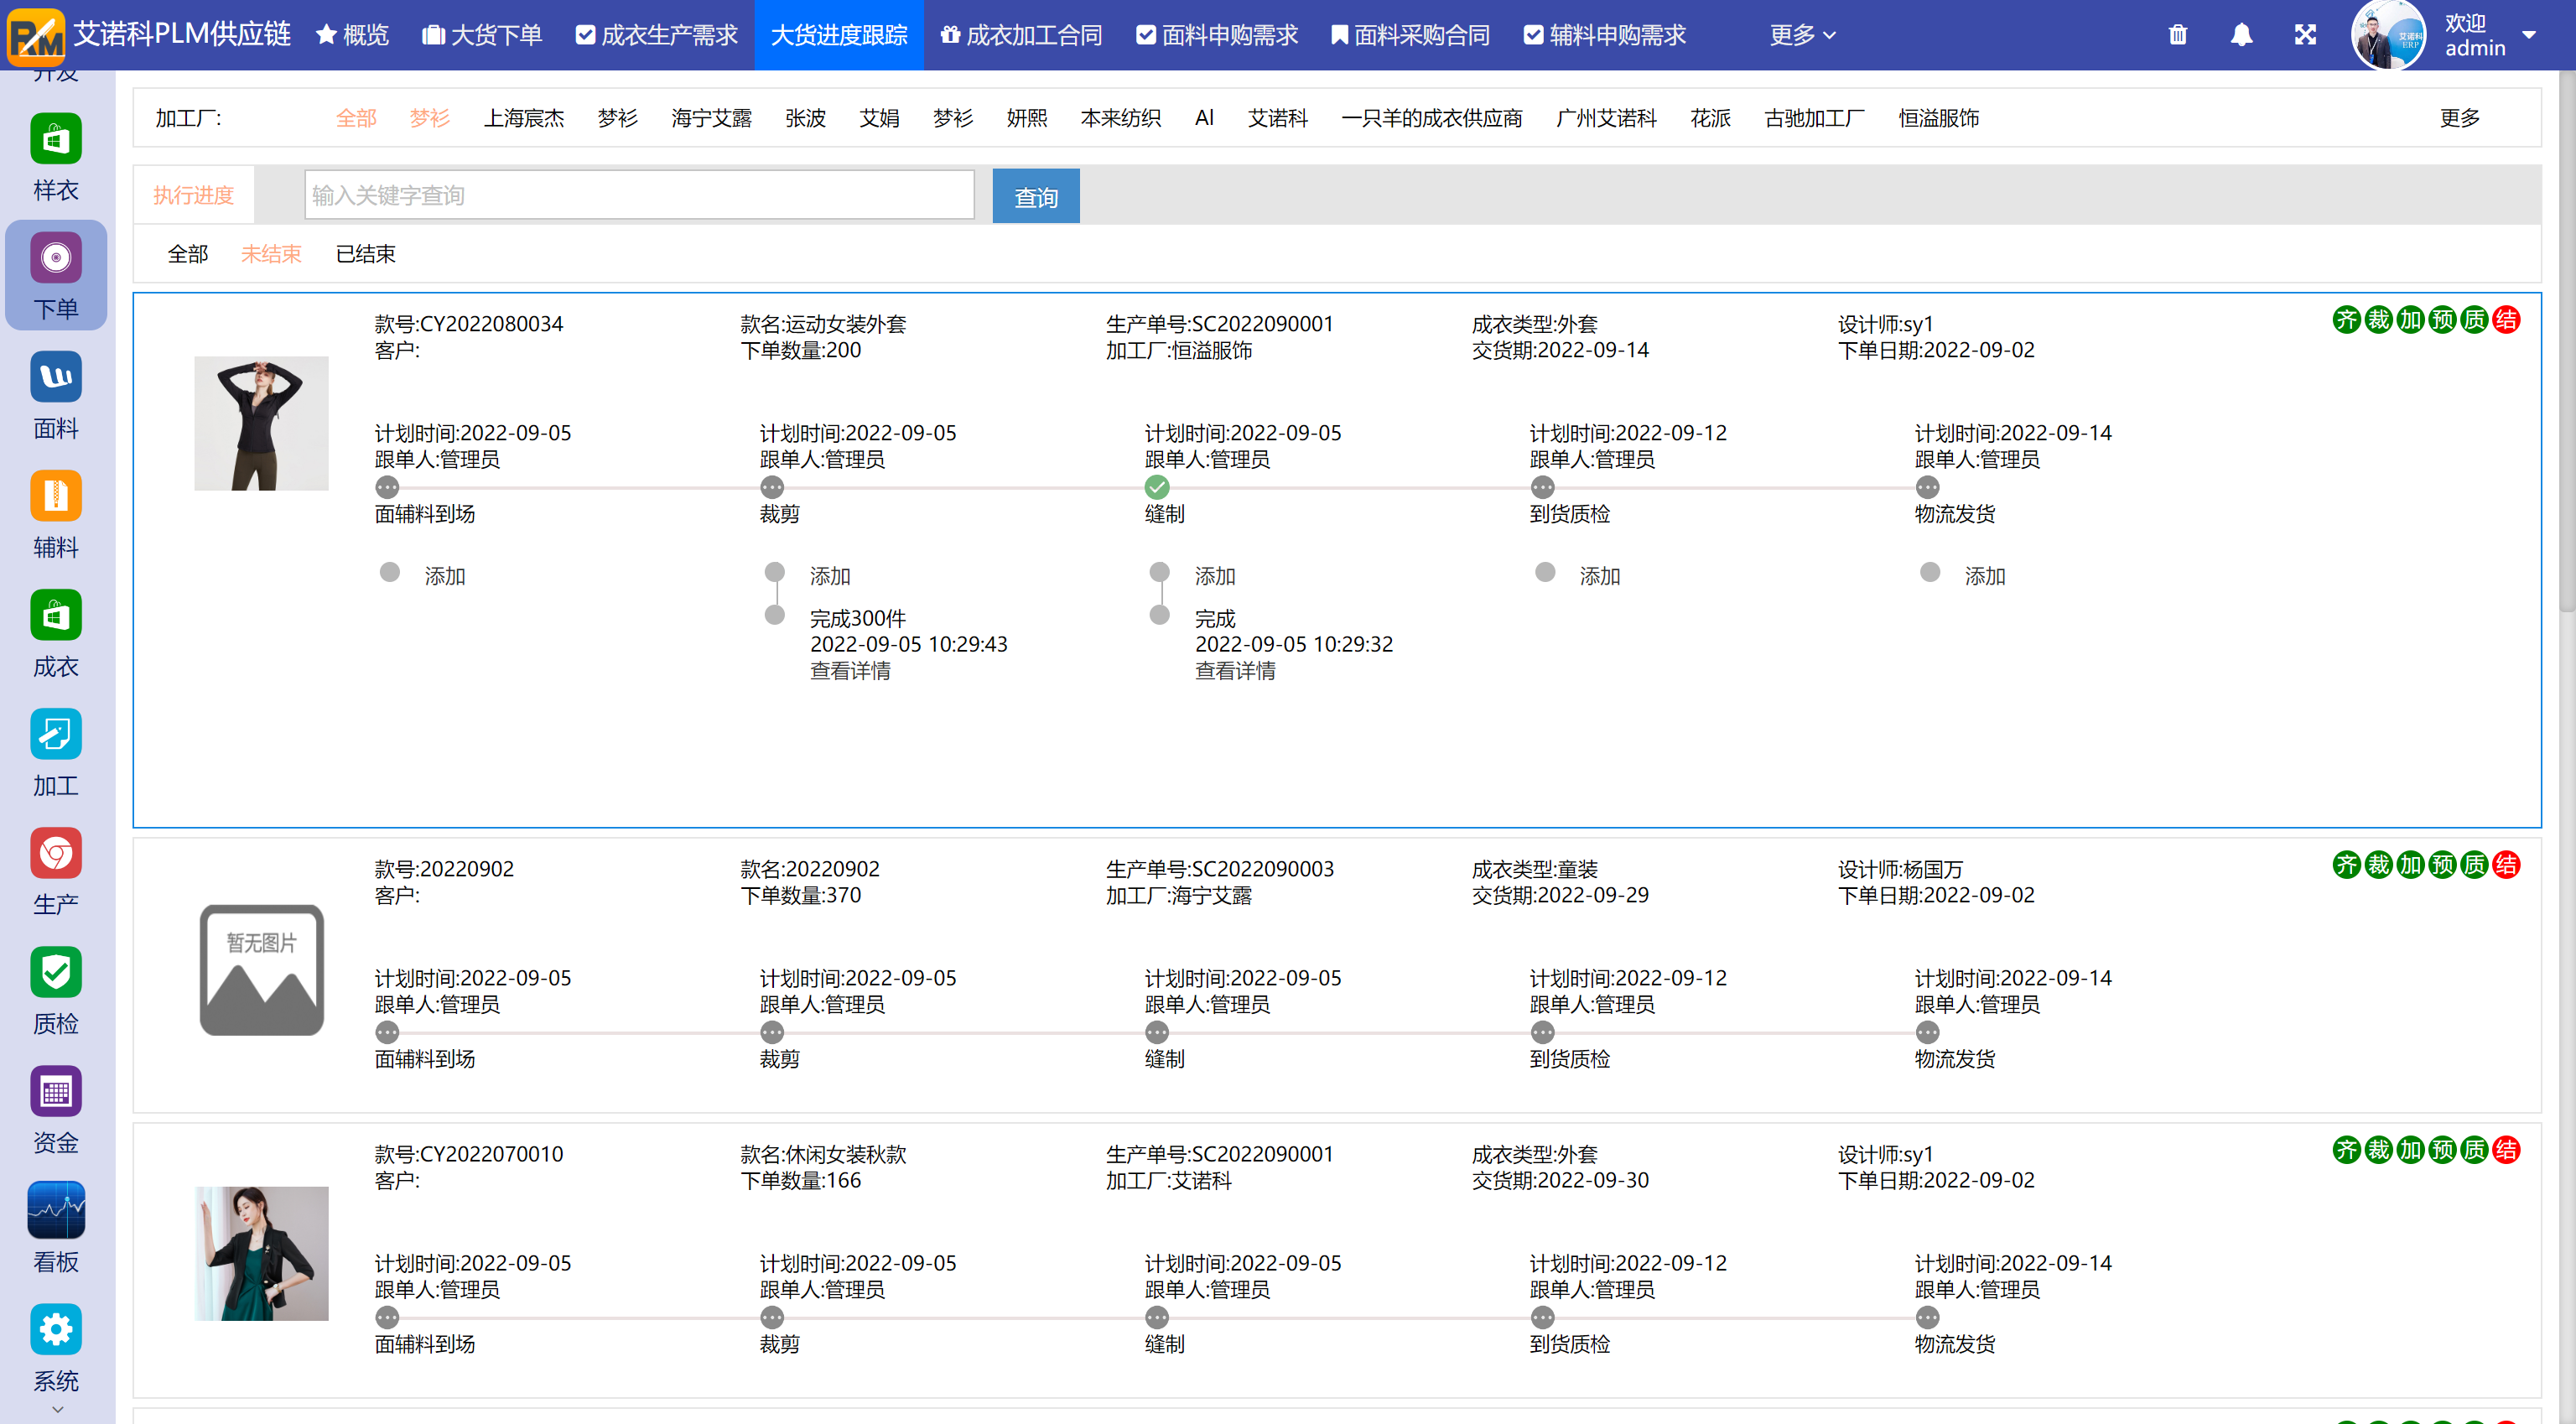Filter by 上海宸杰 factory

pyautogui.click(x=523, y=118)
